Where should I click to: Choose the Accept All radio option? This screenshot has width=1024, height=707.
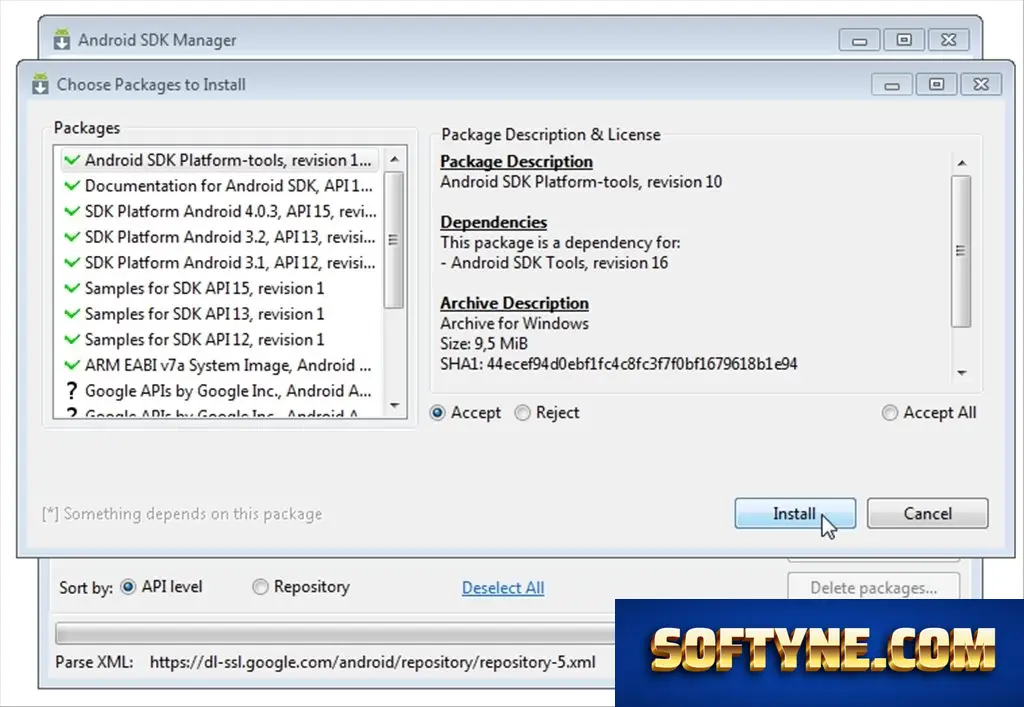point(889,413)
